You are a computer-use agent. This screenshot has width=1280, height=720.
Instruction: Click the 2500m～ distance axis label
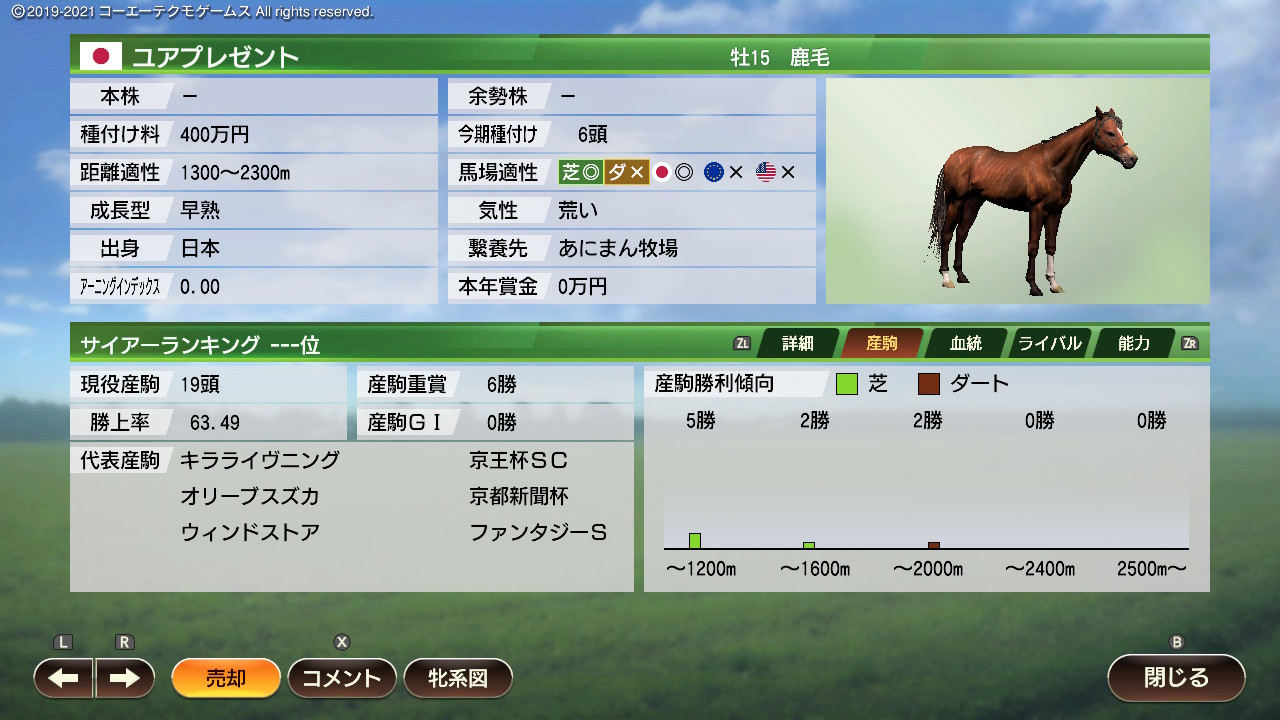[1152, 569]
